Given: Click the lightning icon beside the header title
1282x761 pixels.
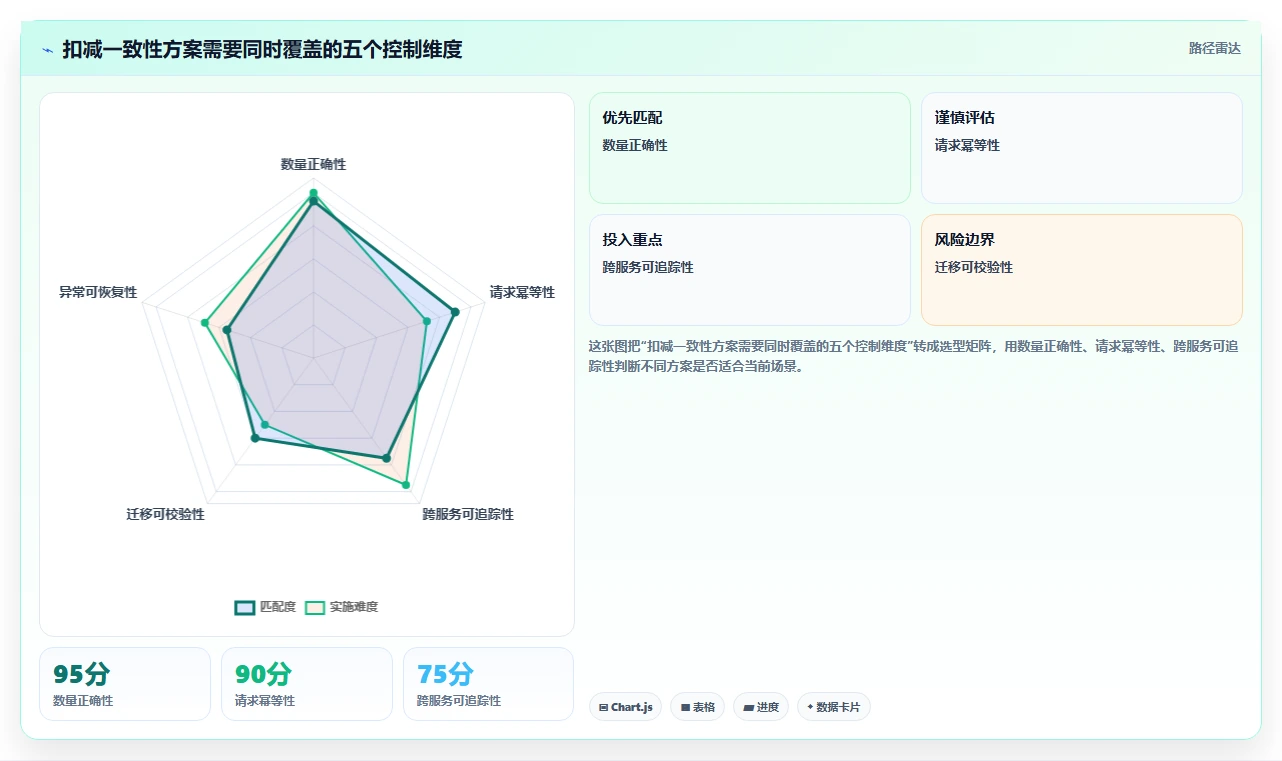Looking at the screenshot, I should click(x=48, y=49).
